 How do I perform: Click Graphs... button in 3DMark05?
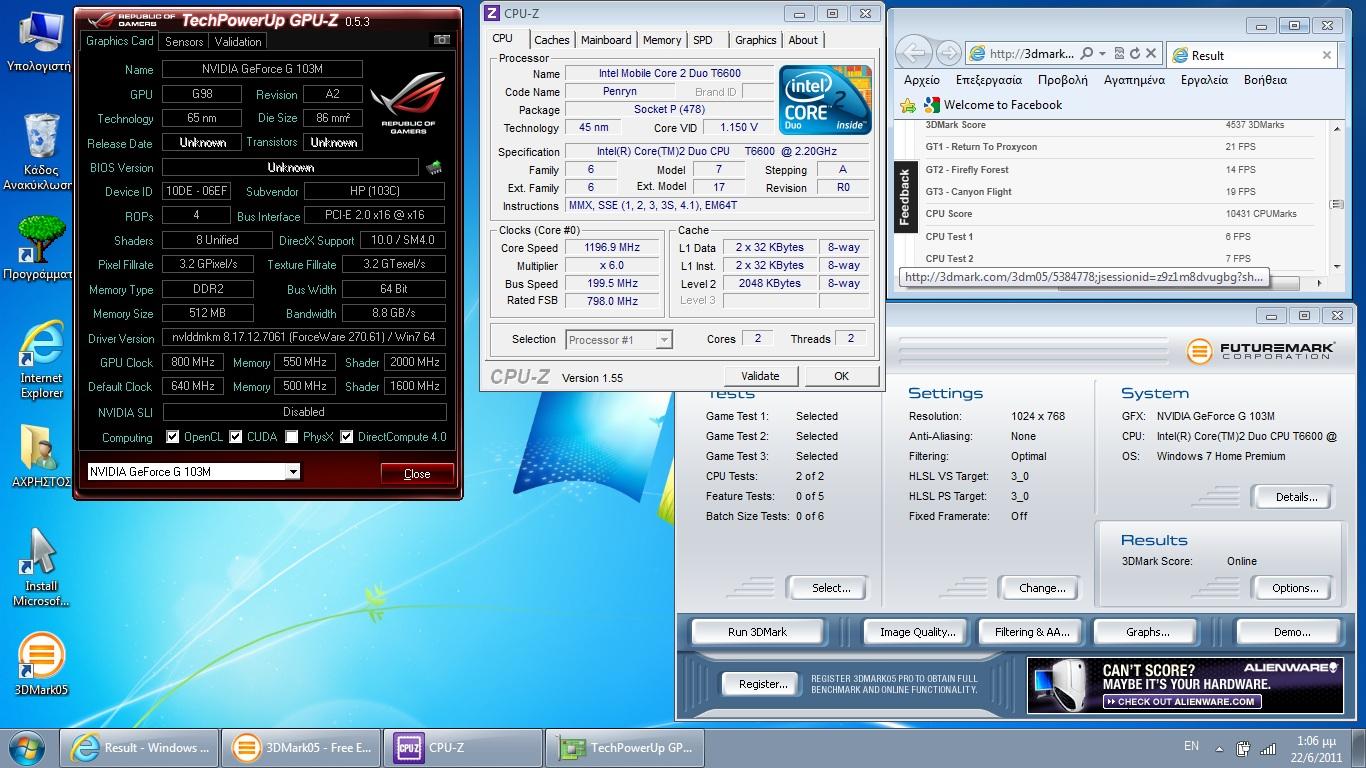coord(1147,632)
